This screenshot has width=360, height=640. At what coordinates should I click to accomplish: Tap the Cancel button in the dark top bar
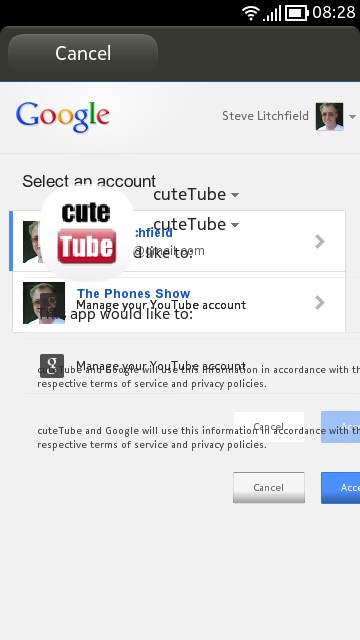tap(83, 53)
